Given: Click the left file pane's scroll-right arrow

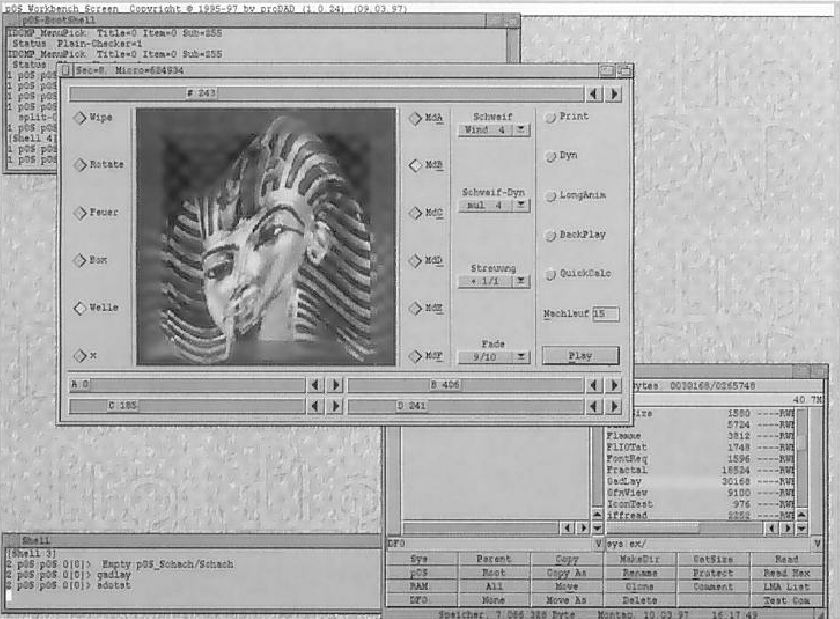Looking at the screenshot, I should [x=582, y=528].
